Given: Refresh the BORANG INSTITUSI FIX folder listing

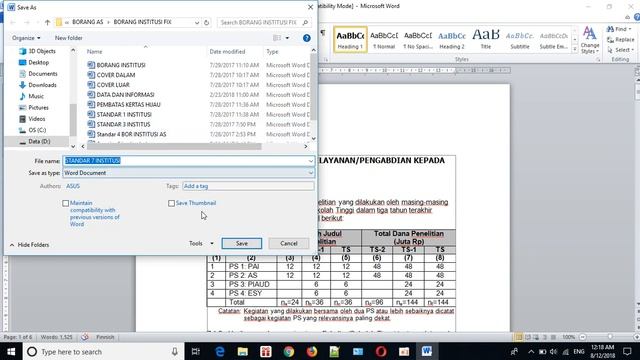Looking at the screenshot, I should click(x=207, y=22).
